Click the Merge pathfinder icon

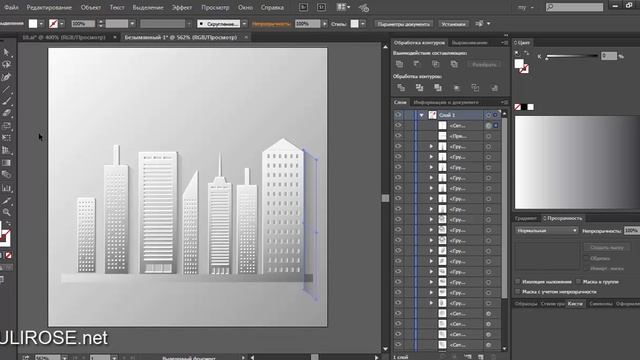tap(438, 88)
